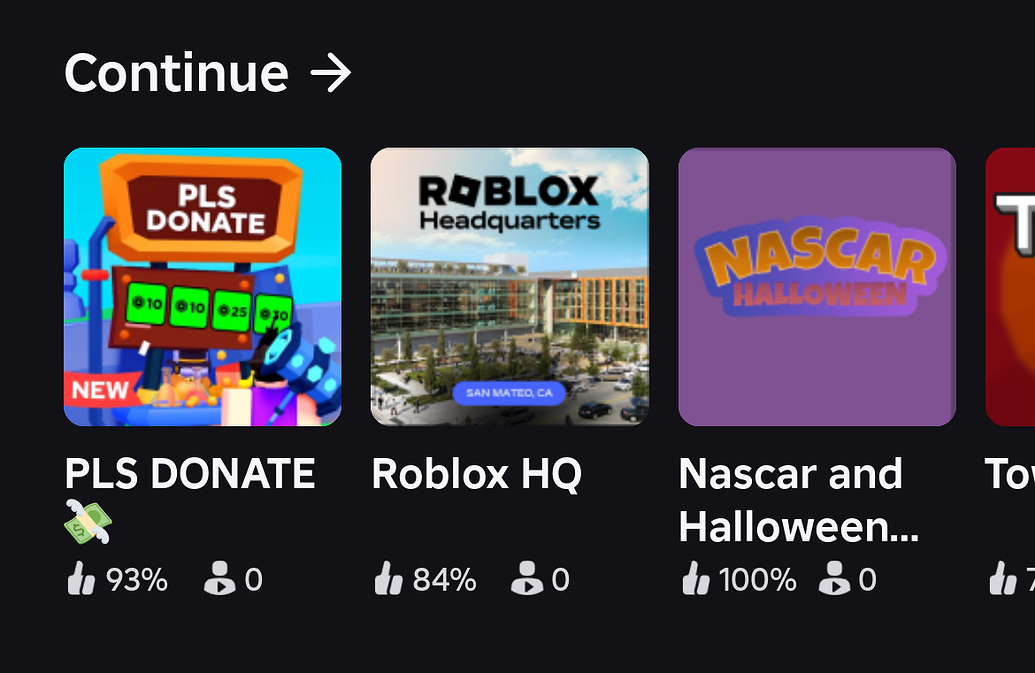Click the thumbs-up icon under Roblox HQ

(x=391, y=579)
